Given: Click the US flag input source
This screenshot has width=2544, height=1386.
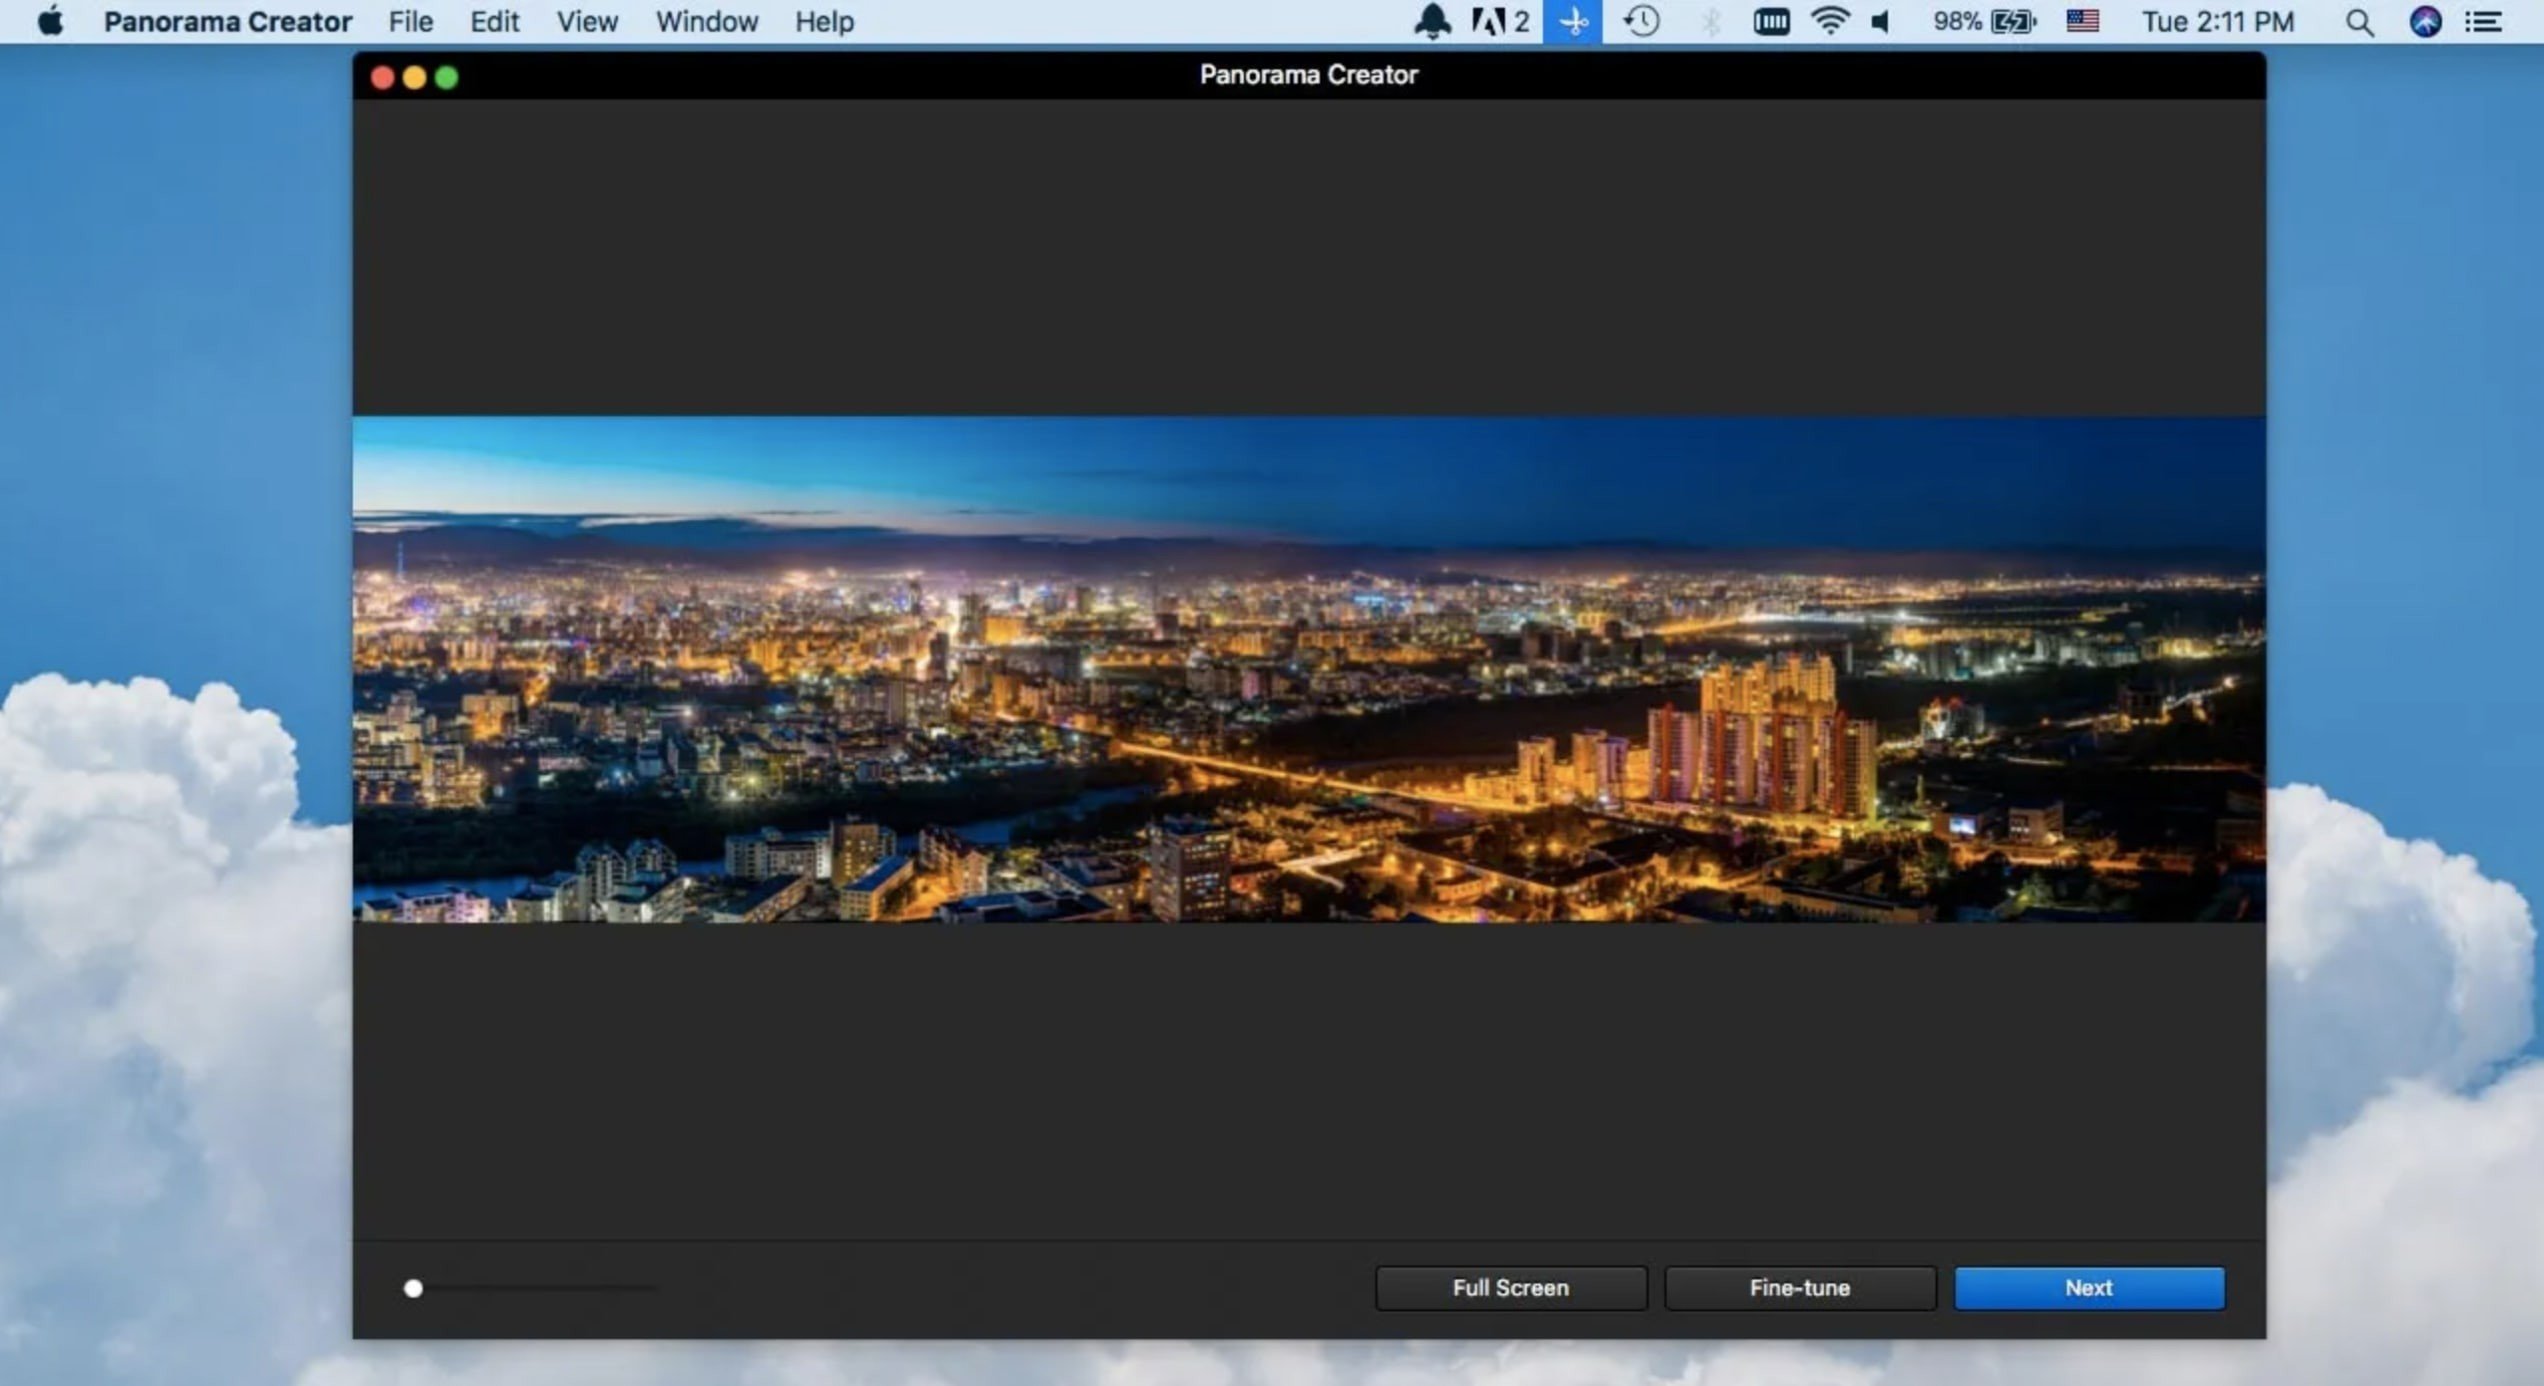Looking at the screenshot, I should (x=2083, y=21).
